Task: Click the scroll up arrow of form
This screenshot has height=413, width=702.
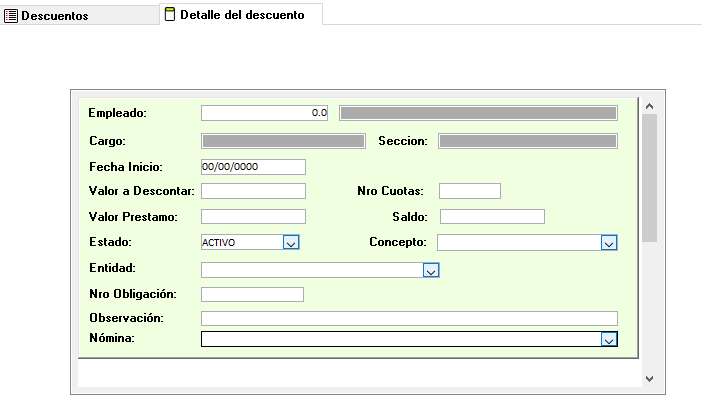Action: (649, 105)
